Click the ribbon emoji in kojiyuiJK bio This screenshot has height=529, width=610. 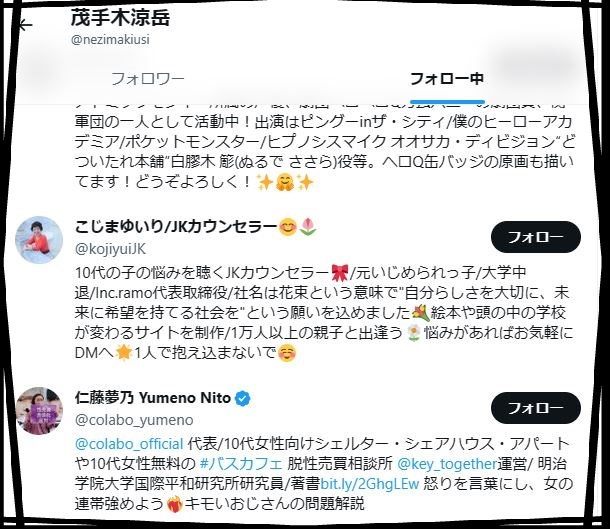pyautogui.click(x=340, y=273)
